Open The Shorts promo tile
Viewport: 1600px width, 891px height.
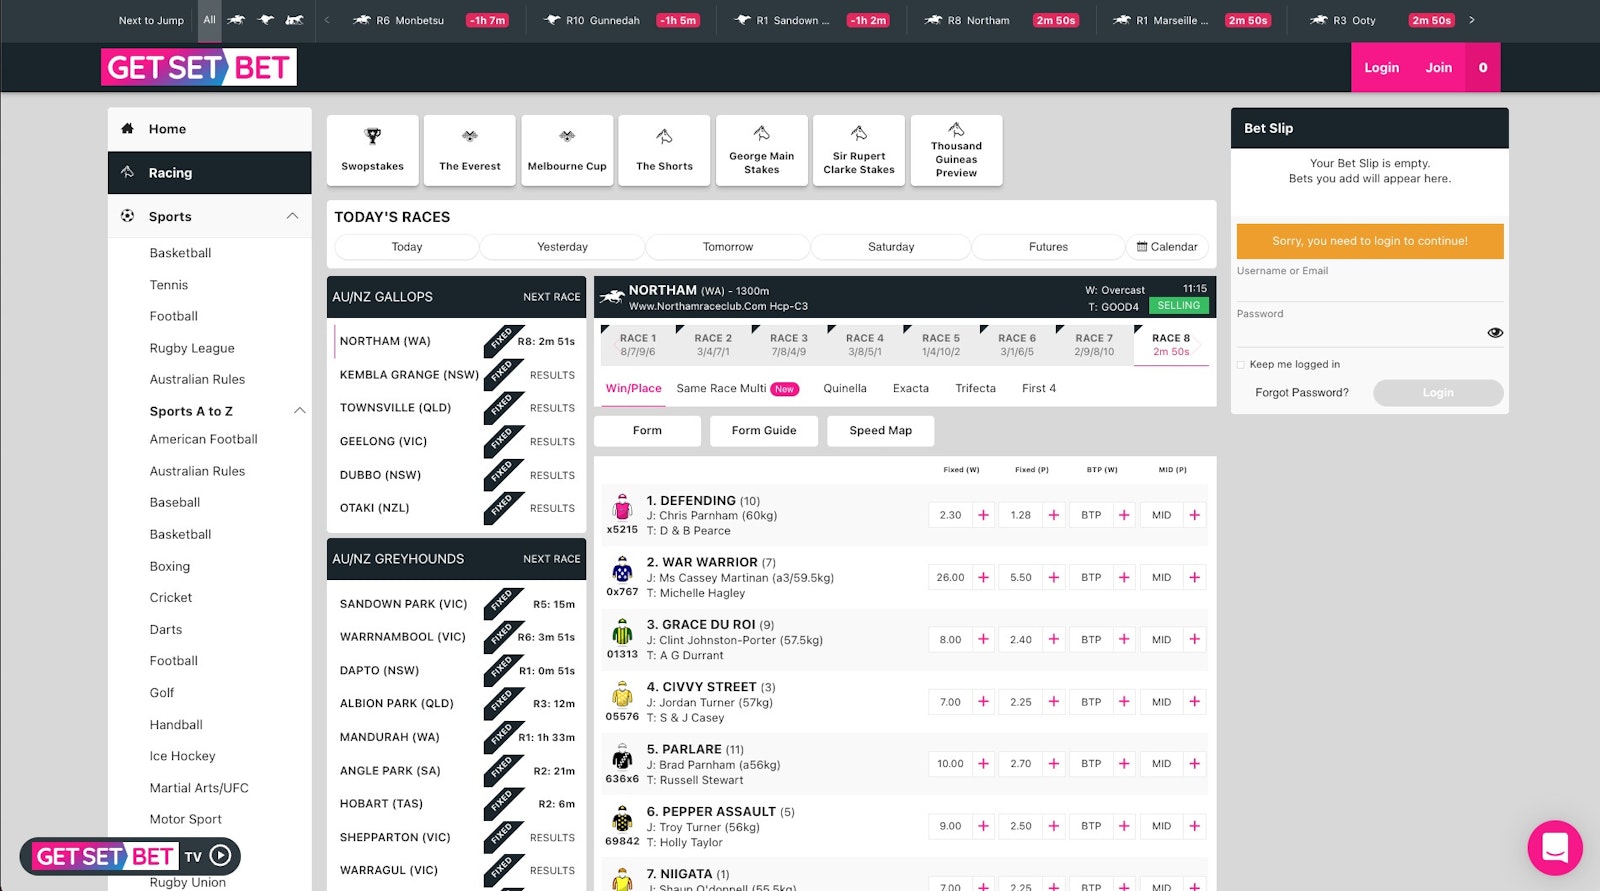664,150
